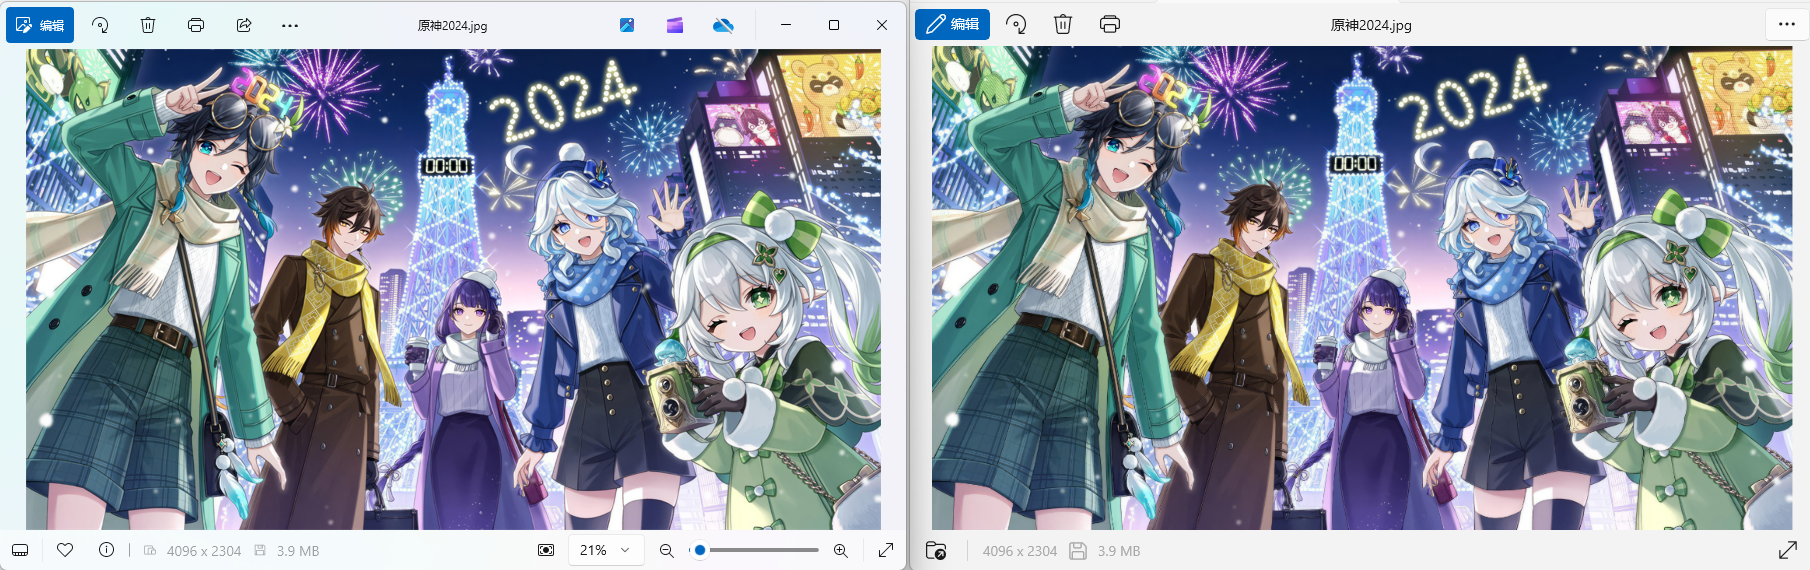Toggle the filmstrip in left window
1810x570 pixels.
coord(20,550)
